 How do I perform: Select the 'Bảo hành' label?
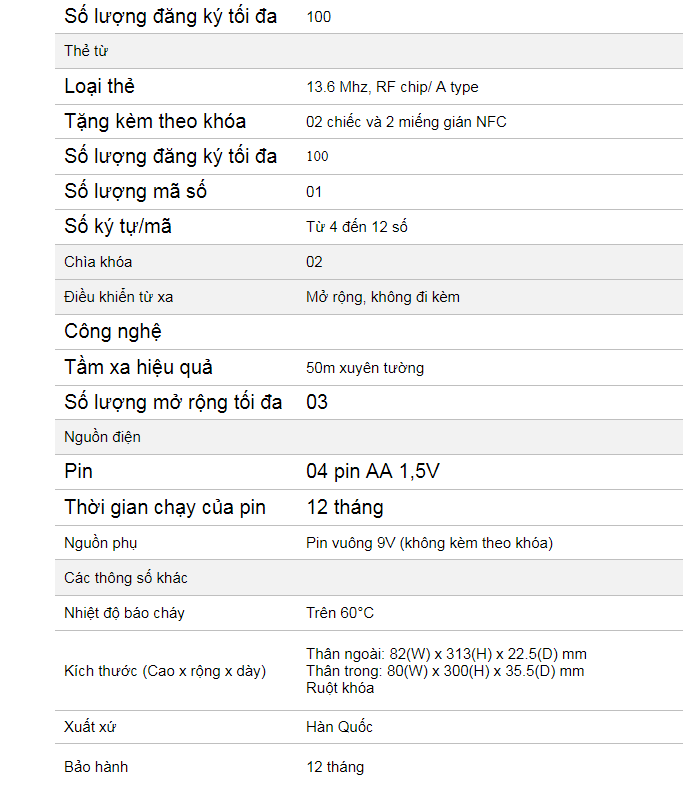pos(96,767)
